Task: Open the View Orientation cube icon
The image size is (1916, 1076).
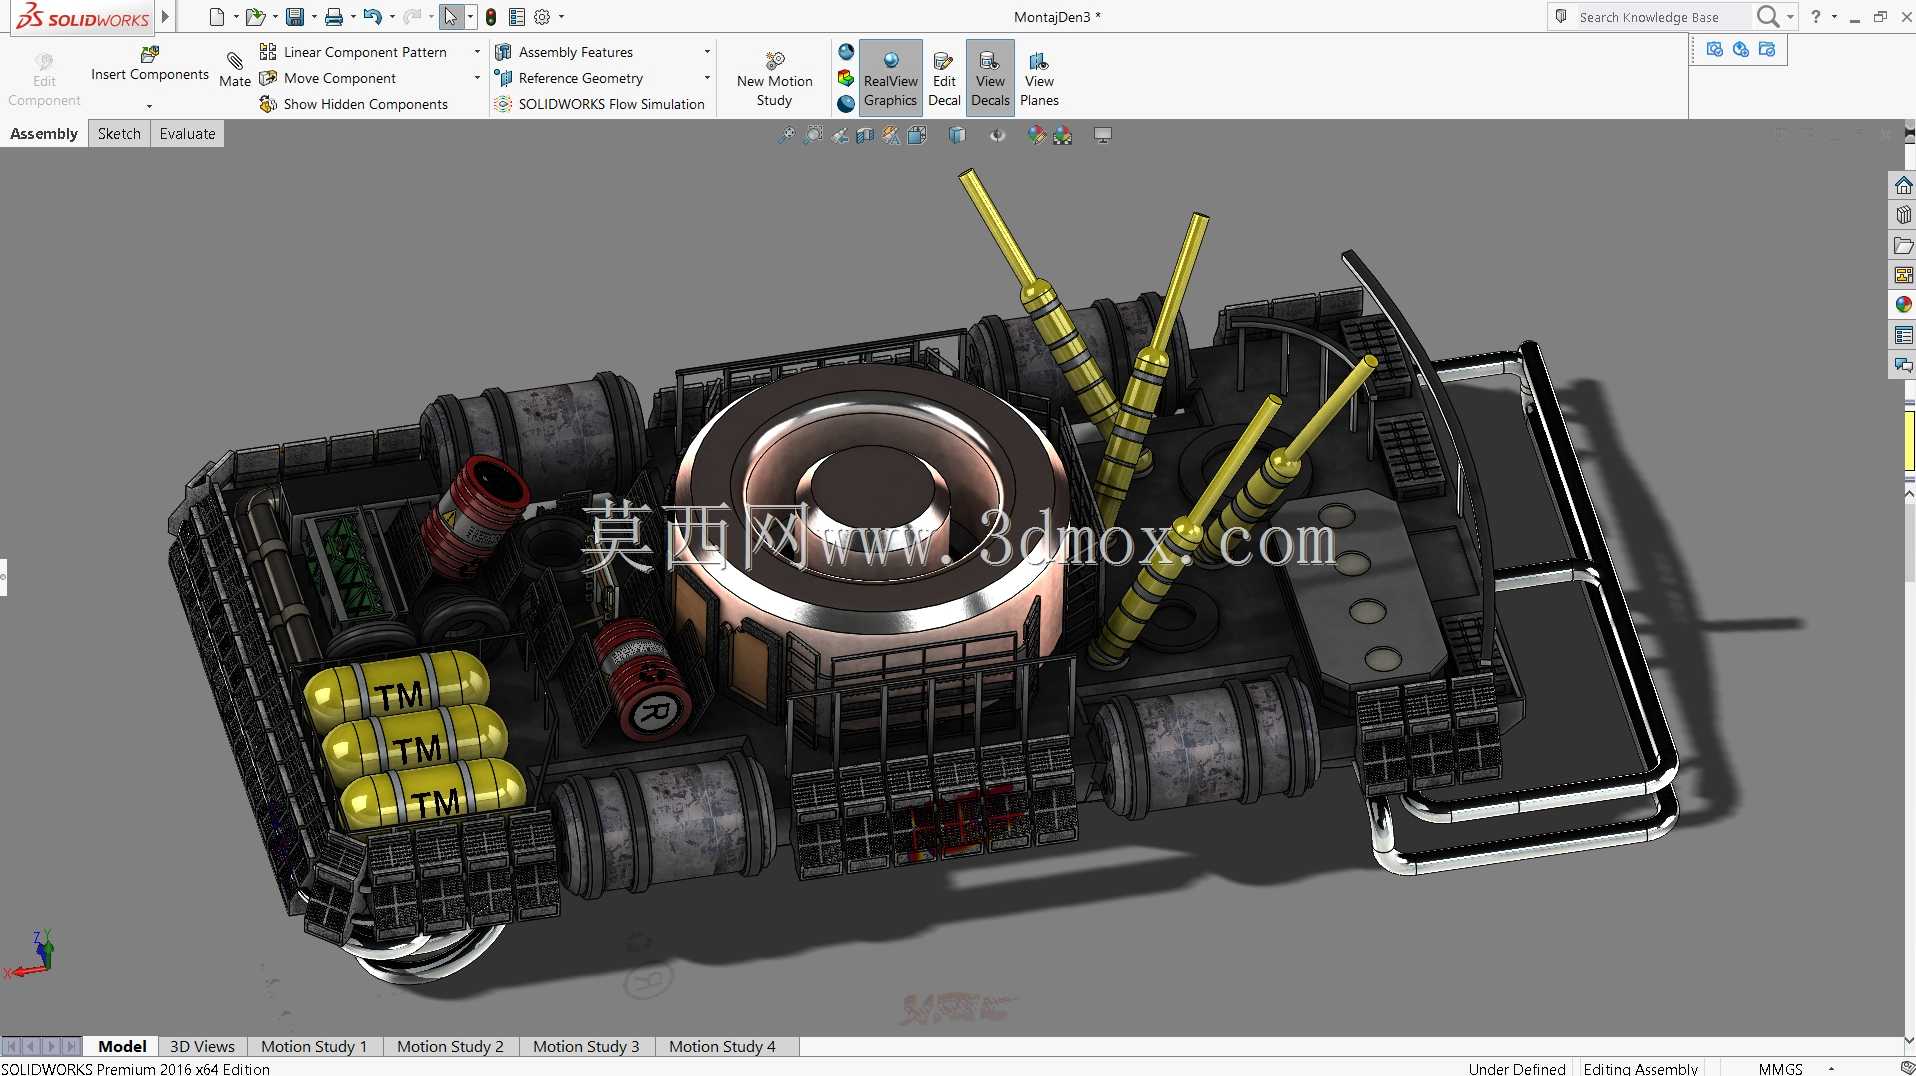Action: point(917,135)
